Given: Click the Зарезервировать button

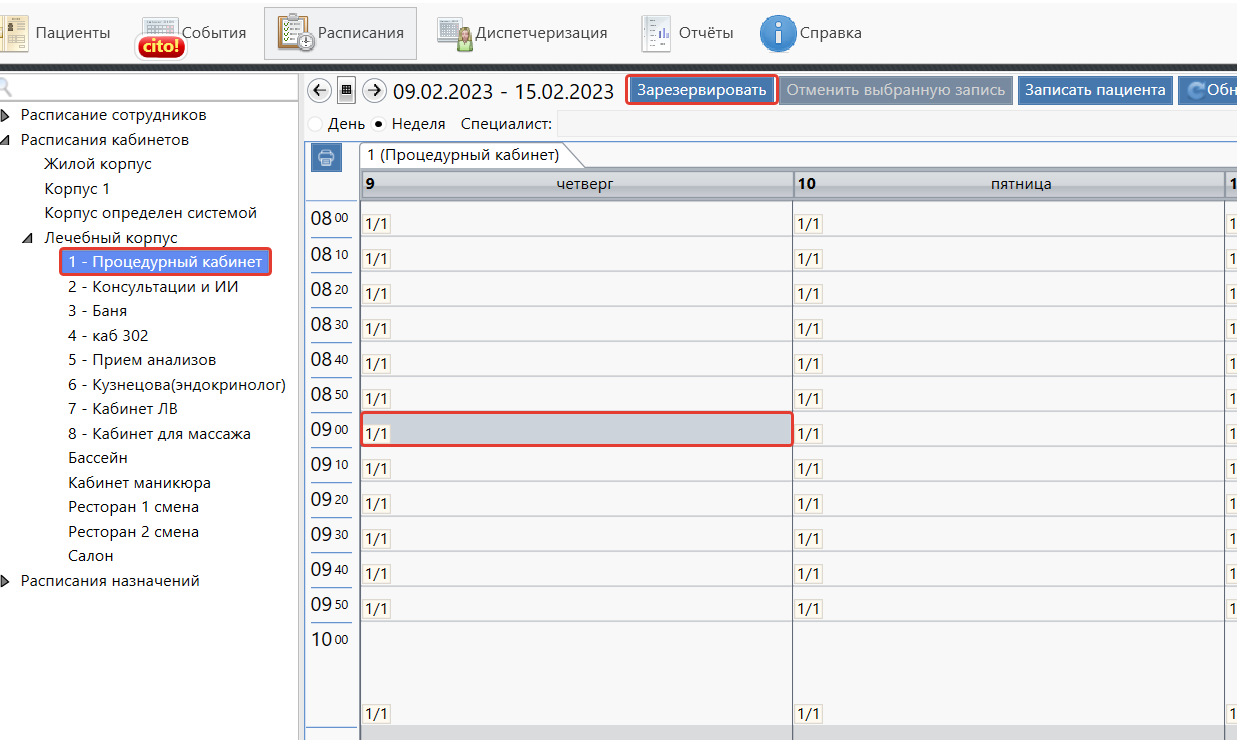Looking at the screenshot, I should point(701,90).
